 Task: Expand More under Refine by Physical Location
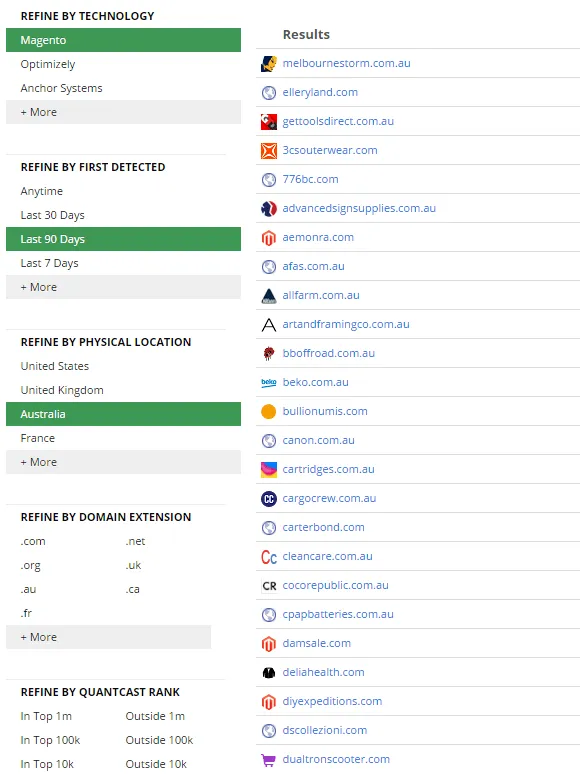tap(123, 462)
